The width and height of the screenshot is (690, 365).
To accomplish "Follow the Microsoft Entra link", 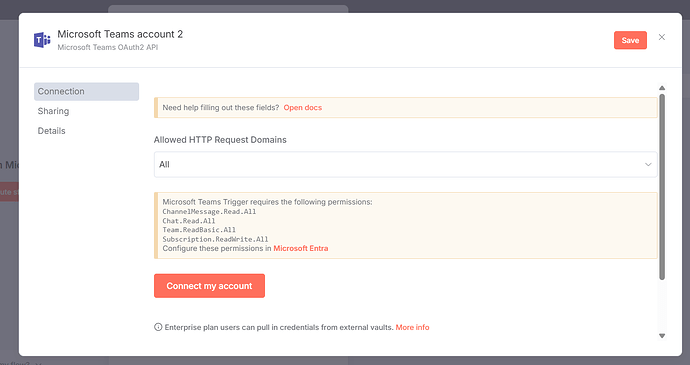I will [301, 248].
